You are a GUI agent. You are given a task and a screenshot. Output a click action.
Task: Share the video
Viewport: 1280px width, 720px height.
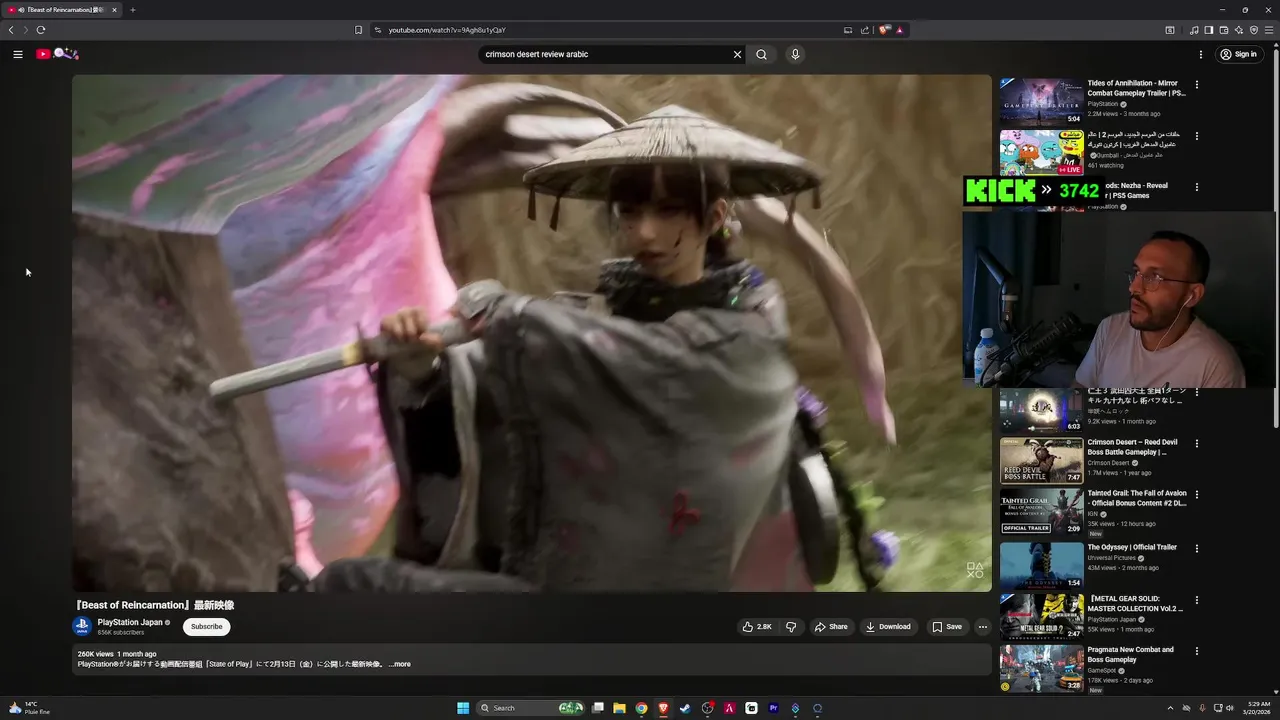pos(831,627)
